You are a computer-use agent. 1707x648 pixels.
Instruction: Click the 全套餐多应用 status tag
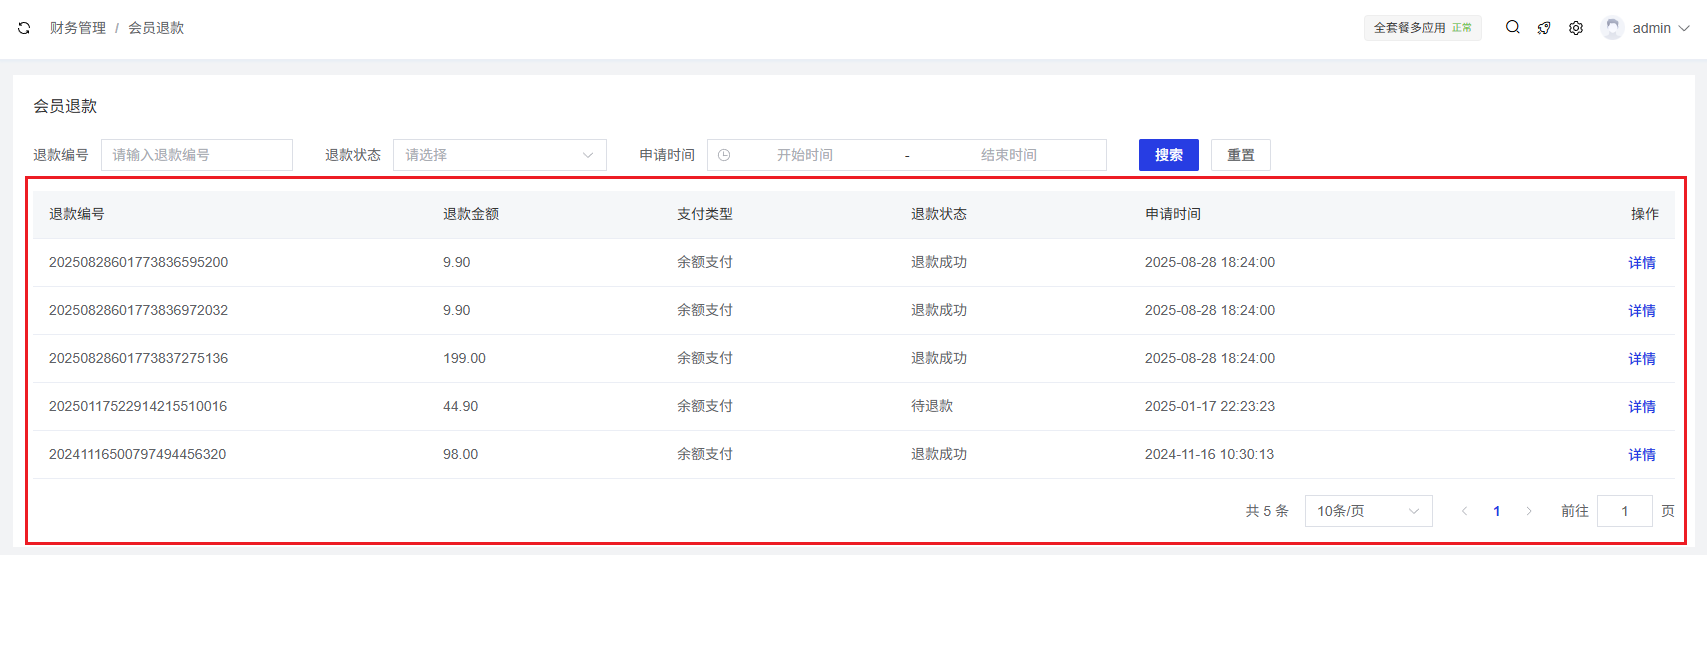(1422, 28)
